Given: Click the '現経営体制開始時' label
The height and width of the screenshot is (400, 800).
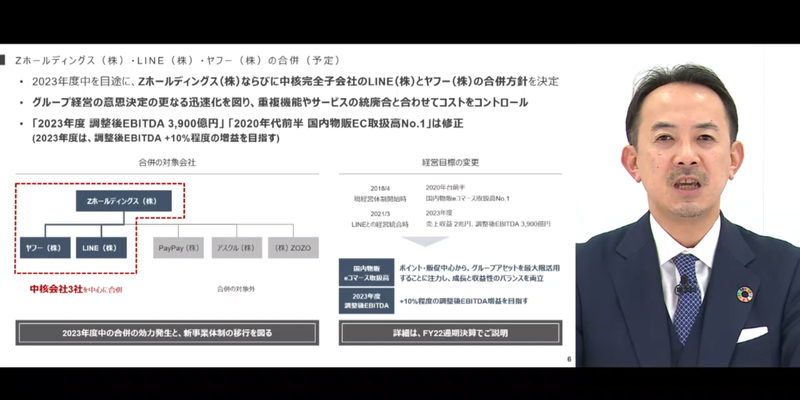Looking at the screenshot, I should click(x=380, y=198).
